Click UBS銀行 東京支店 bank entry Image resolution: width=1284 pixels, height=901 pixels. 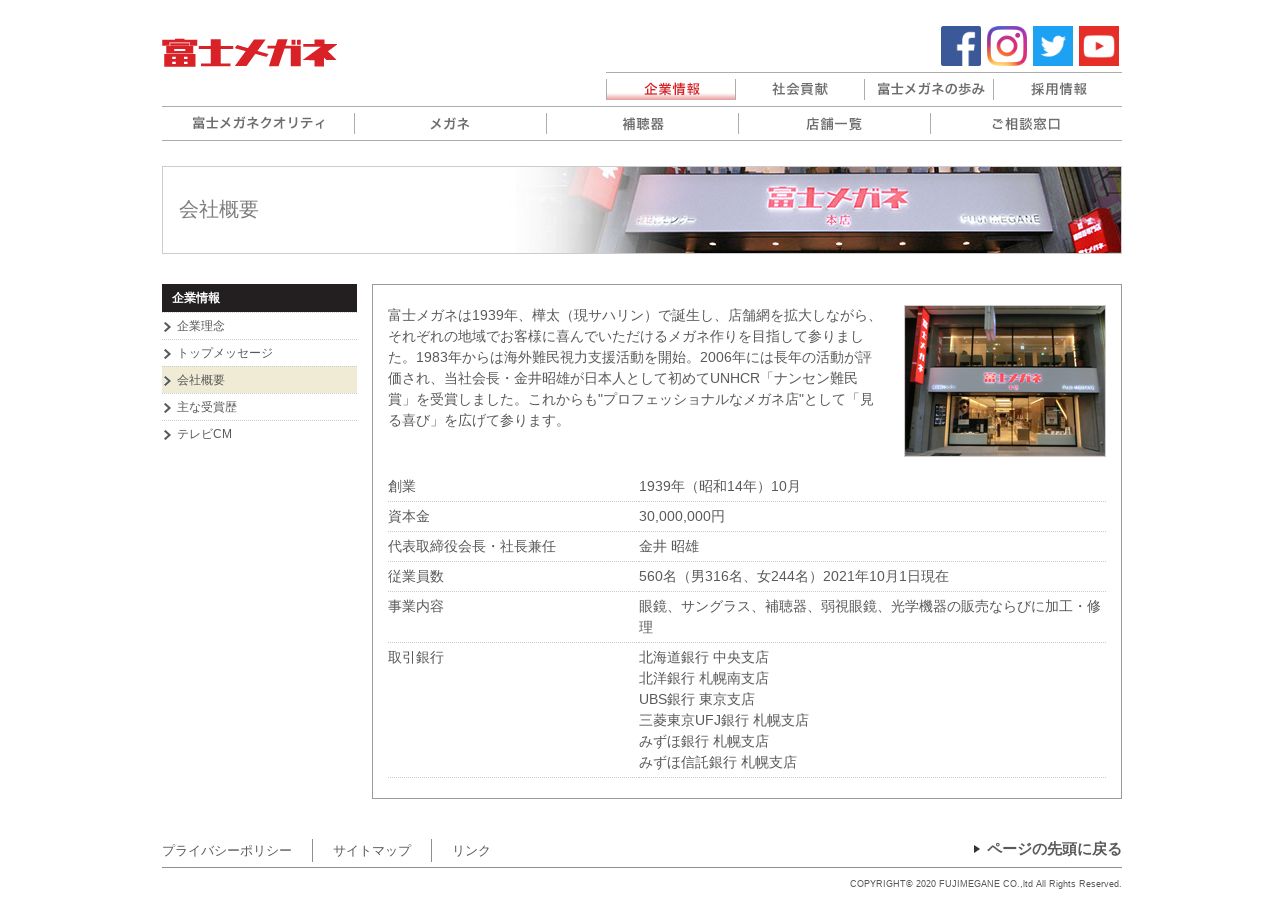pos(697,700)
